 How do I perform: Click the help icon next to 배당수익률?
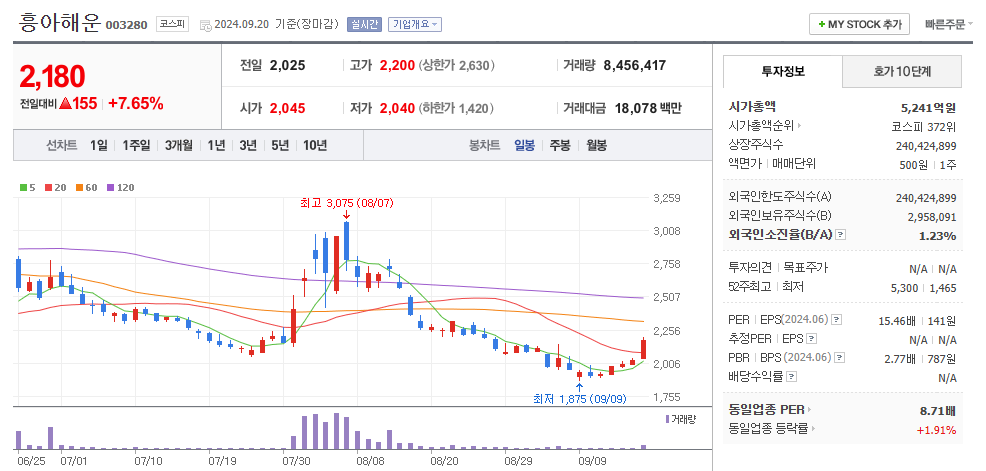(792, 377)
